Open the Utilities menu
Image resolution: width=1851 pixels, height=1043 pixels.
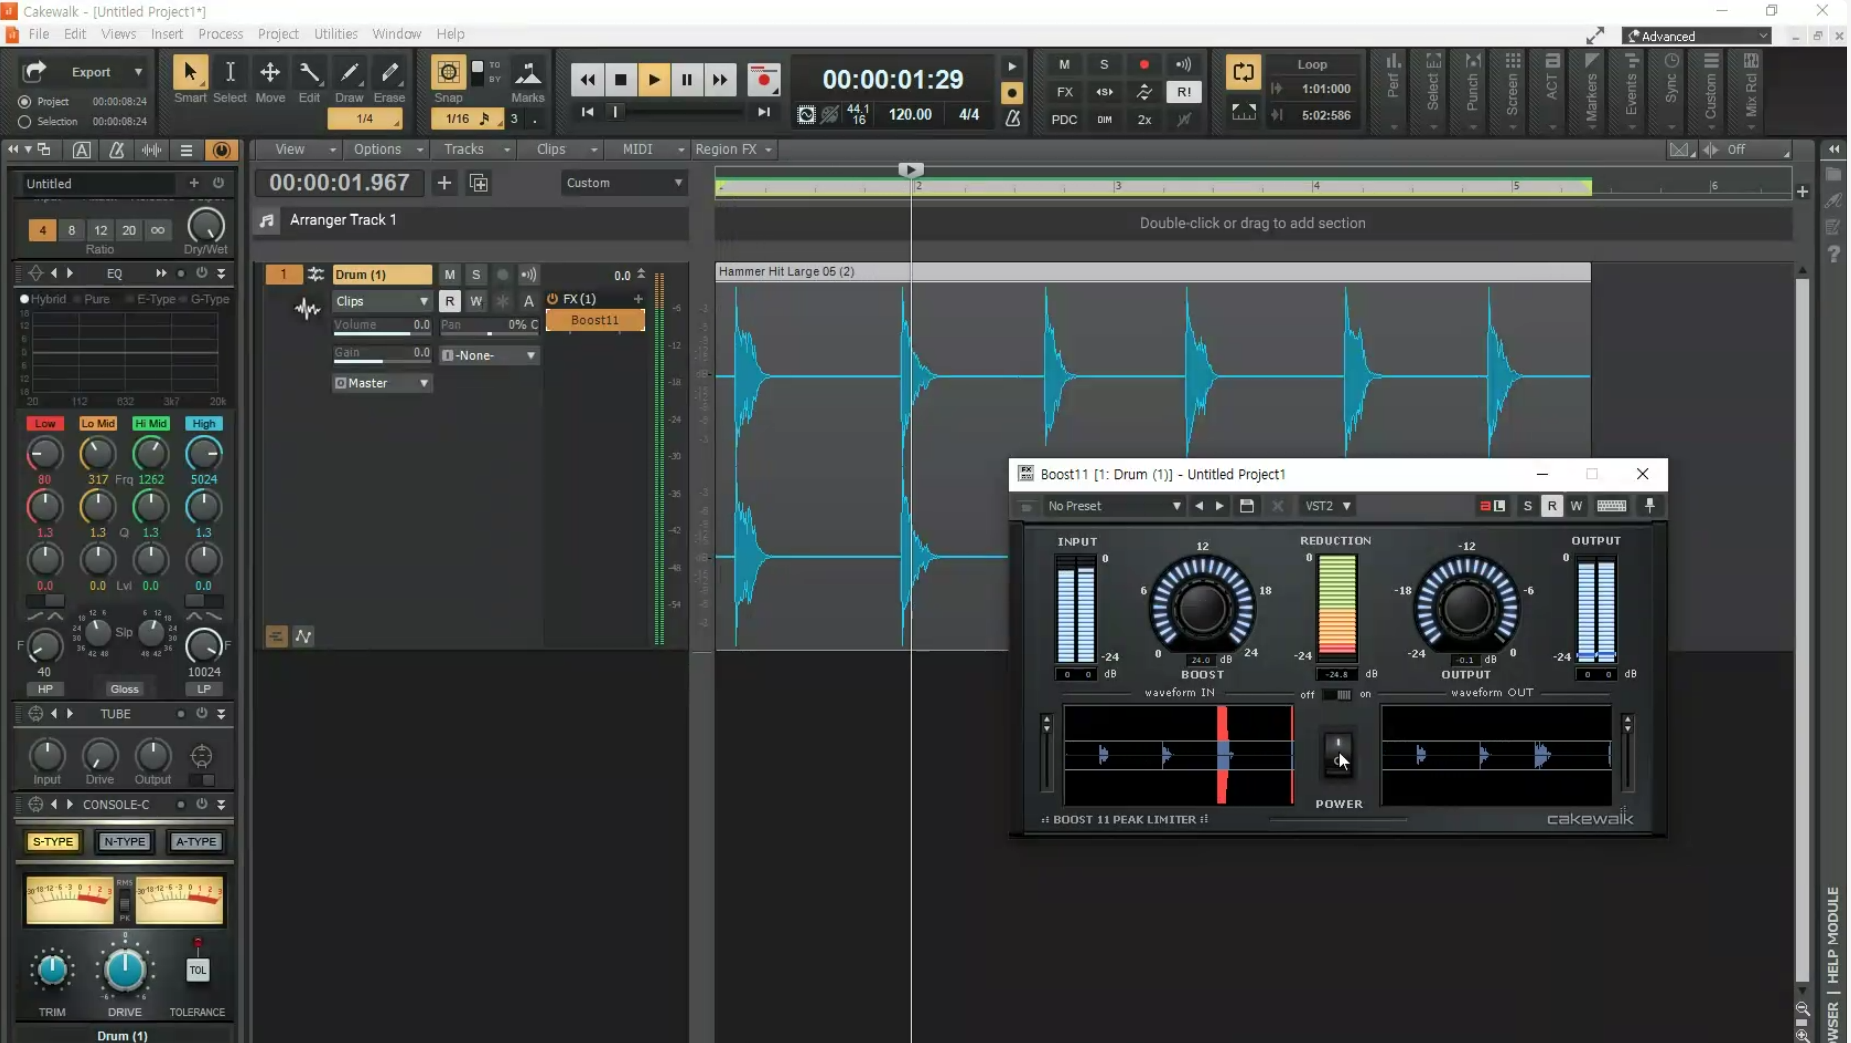coord(335,34)
